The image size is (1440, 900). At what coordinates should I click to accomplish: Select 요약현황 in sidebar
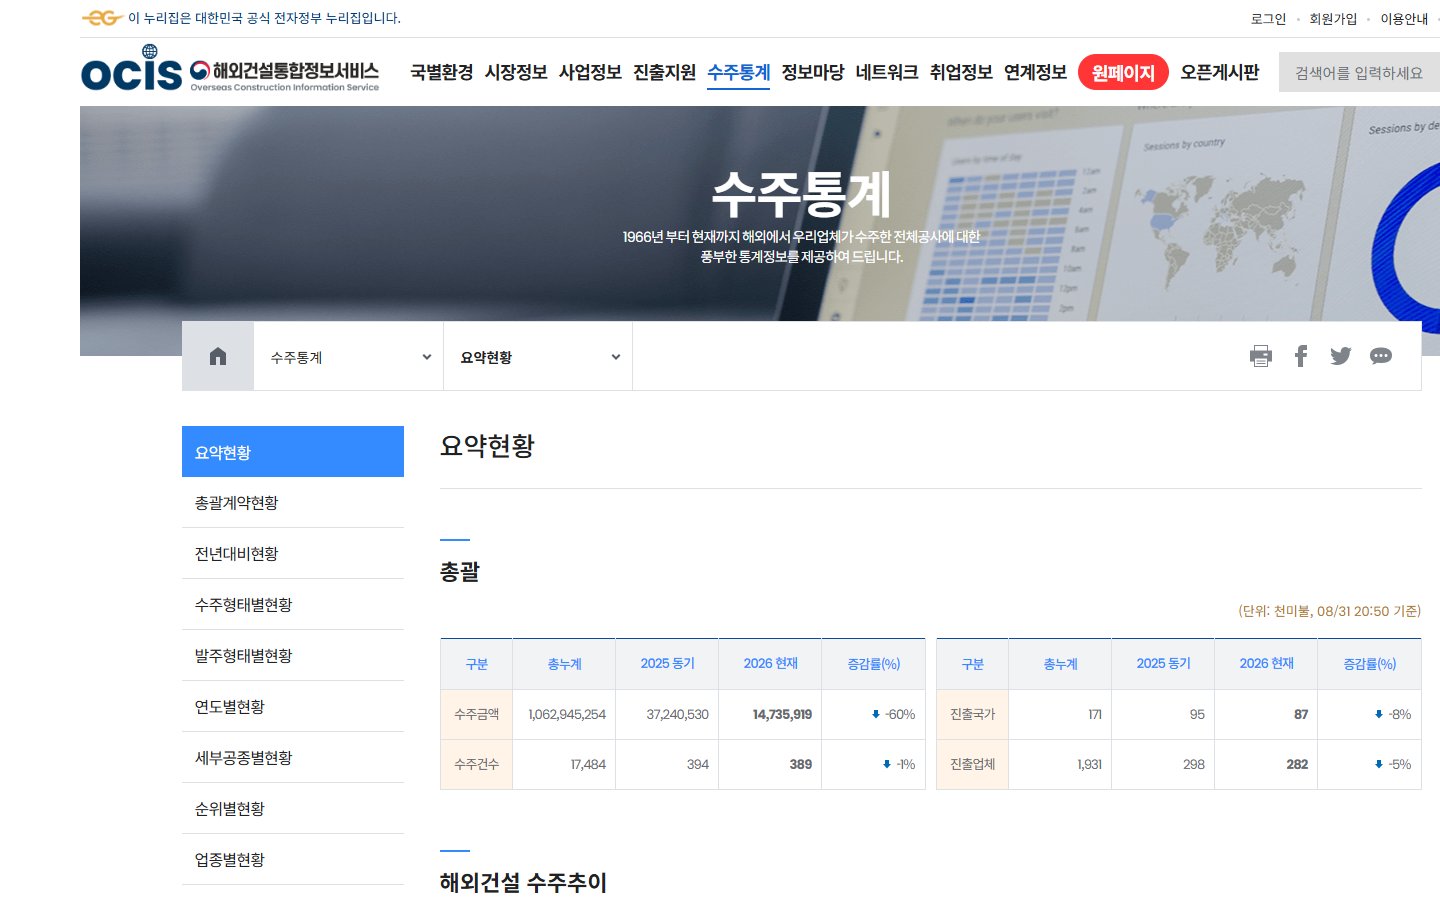coord(293,452)
